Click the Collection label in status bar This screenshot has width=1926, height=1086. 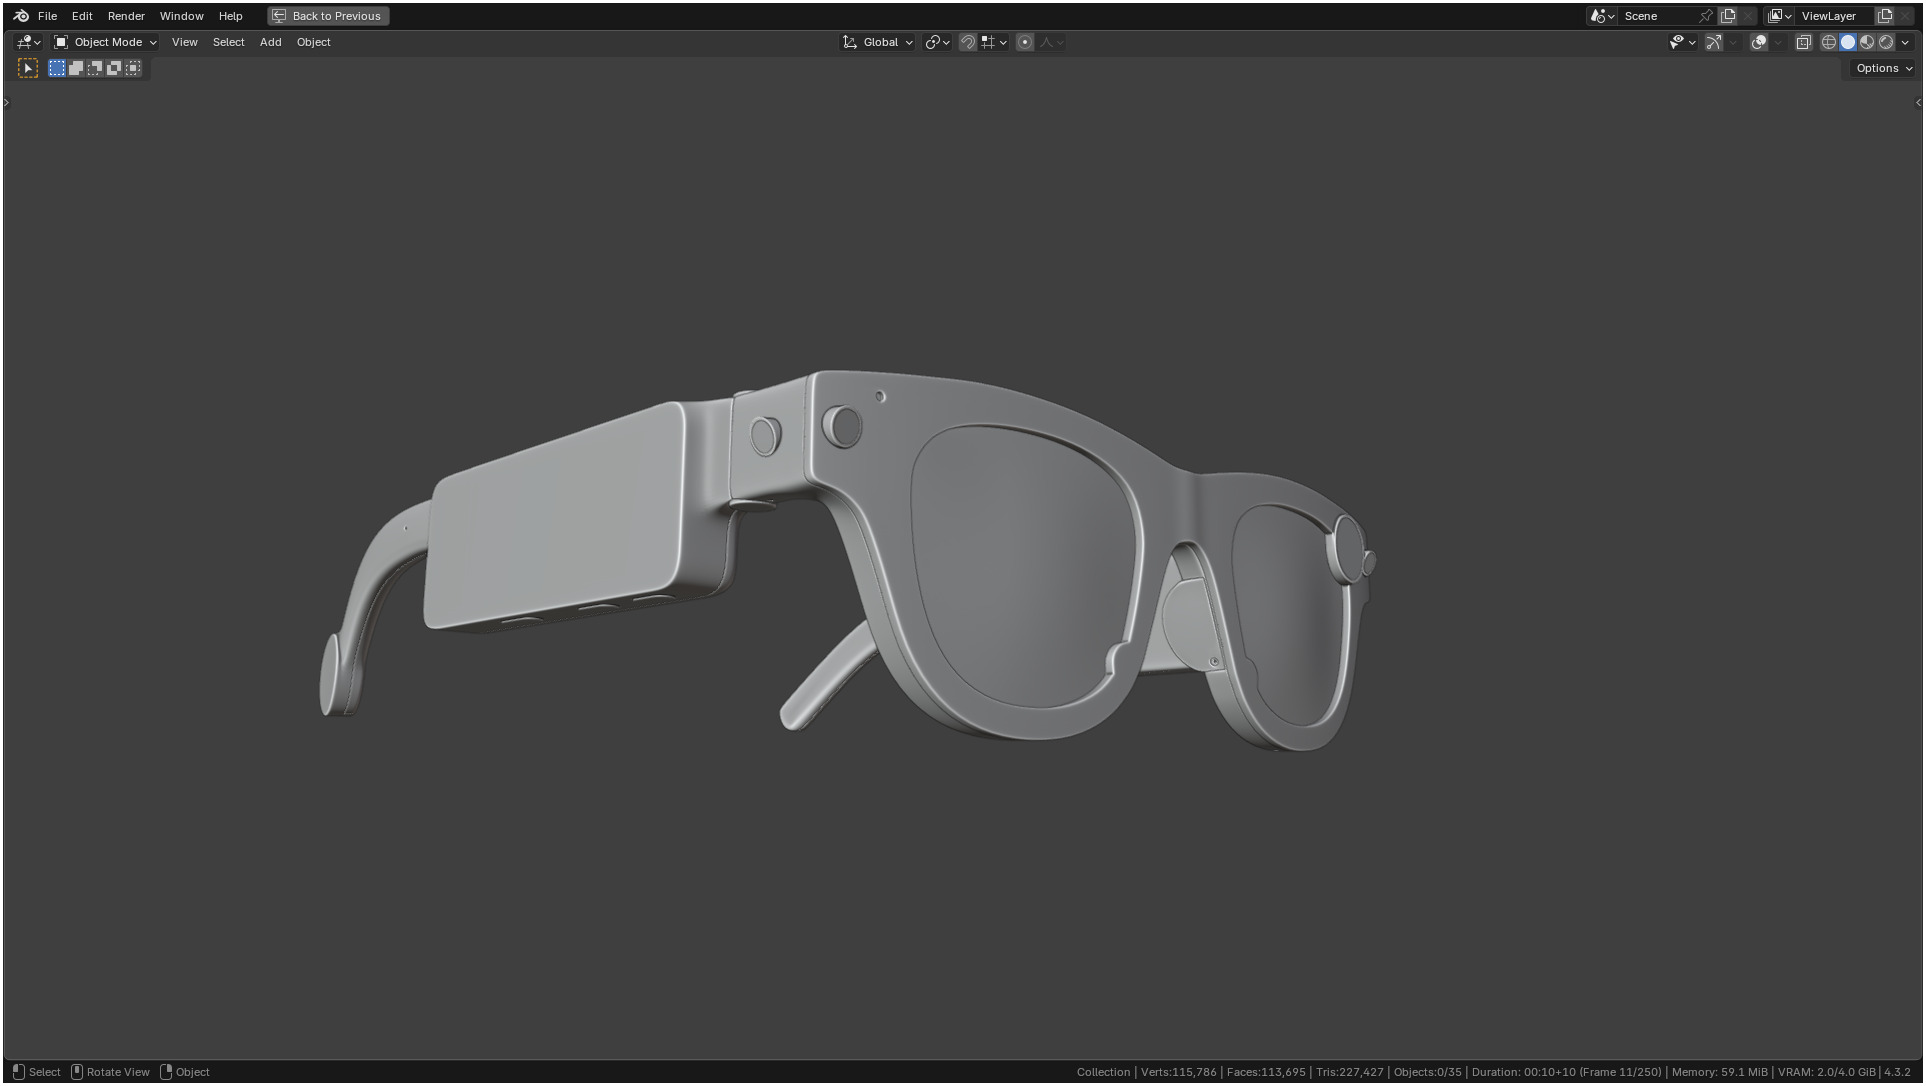1103,1072
